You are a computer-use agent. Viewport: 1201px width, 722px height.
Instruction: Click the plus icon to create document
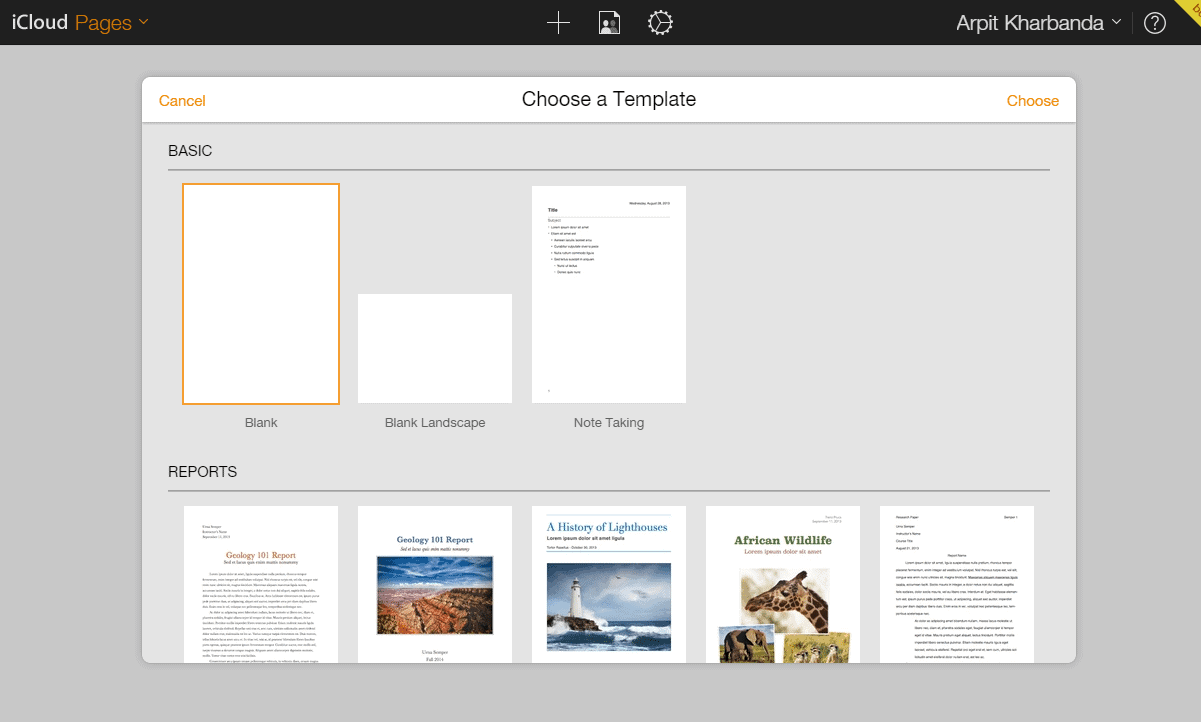(x=558, y=23)
